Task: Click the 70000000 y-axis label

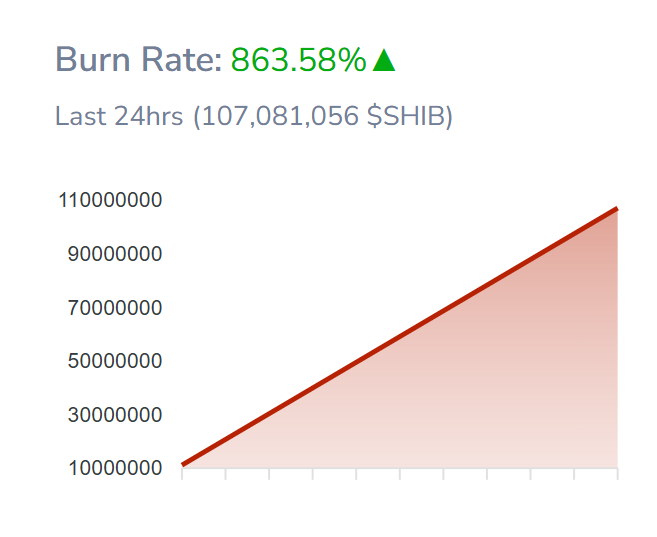Action: (x=115, y=307)
